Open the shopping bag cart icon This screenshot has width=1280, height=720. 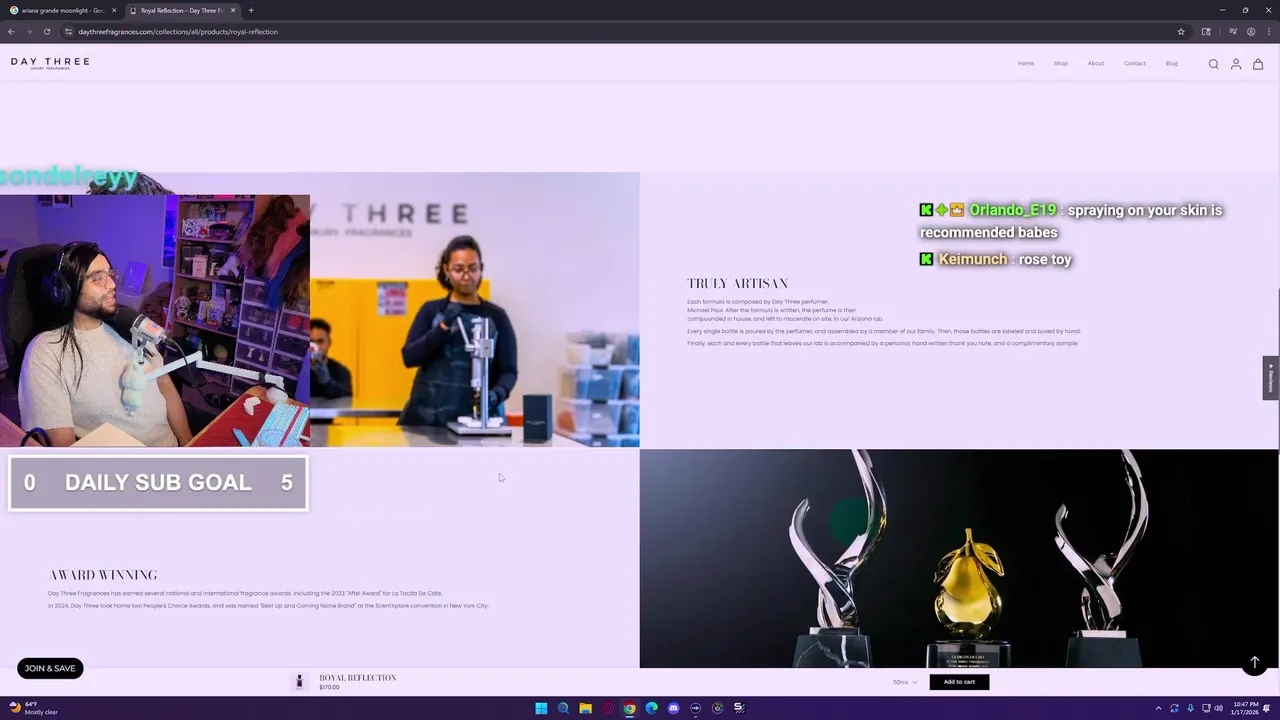[1258, 64]
